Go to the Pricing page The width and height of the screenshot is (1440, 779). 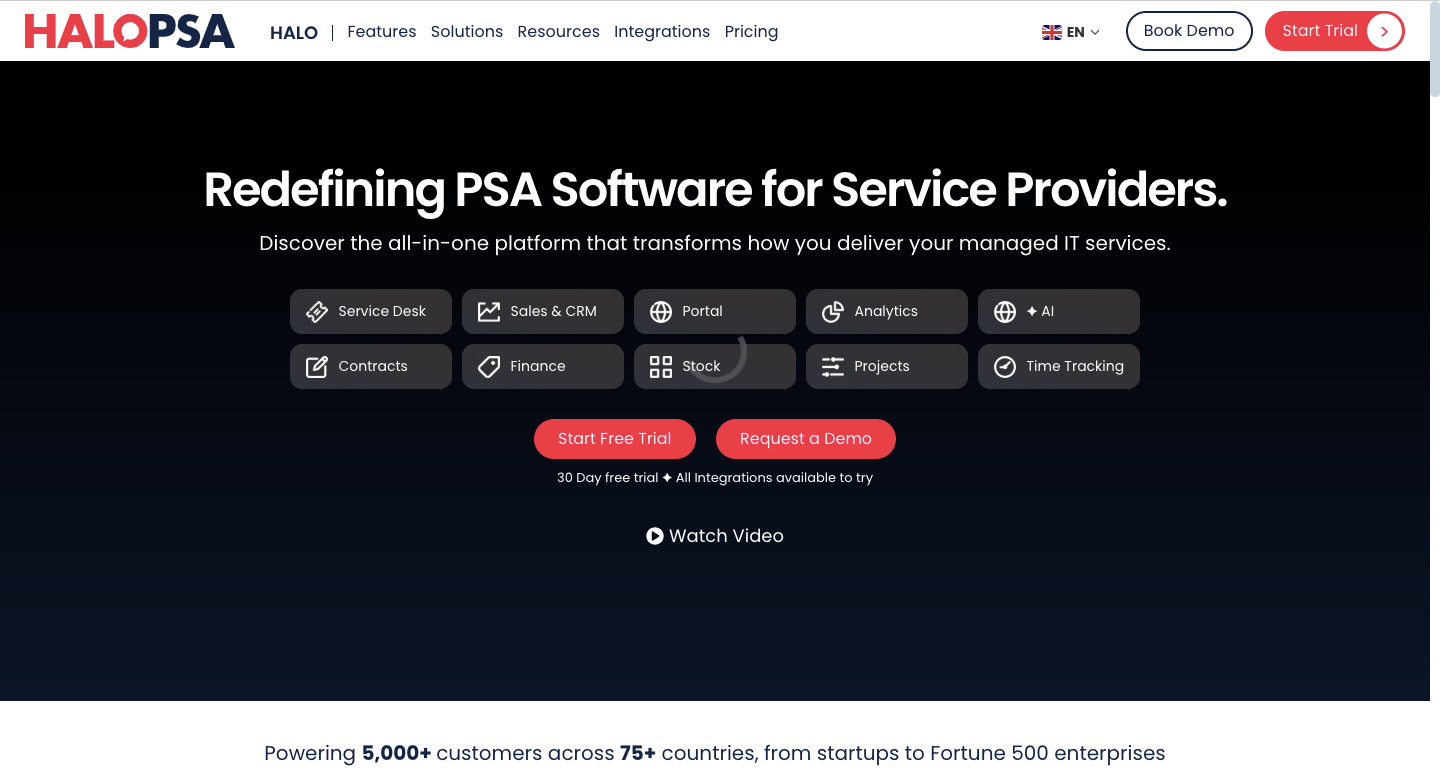click(x=751, y=31)
